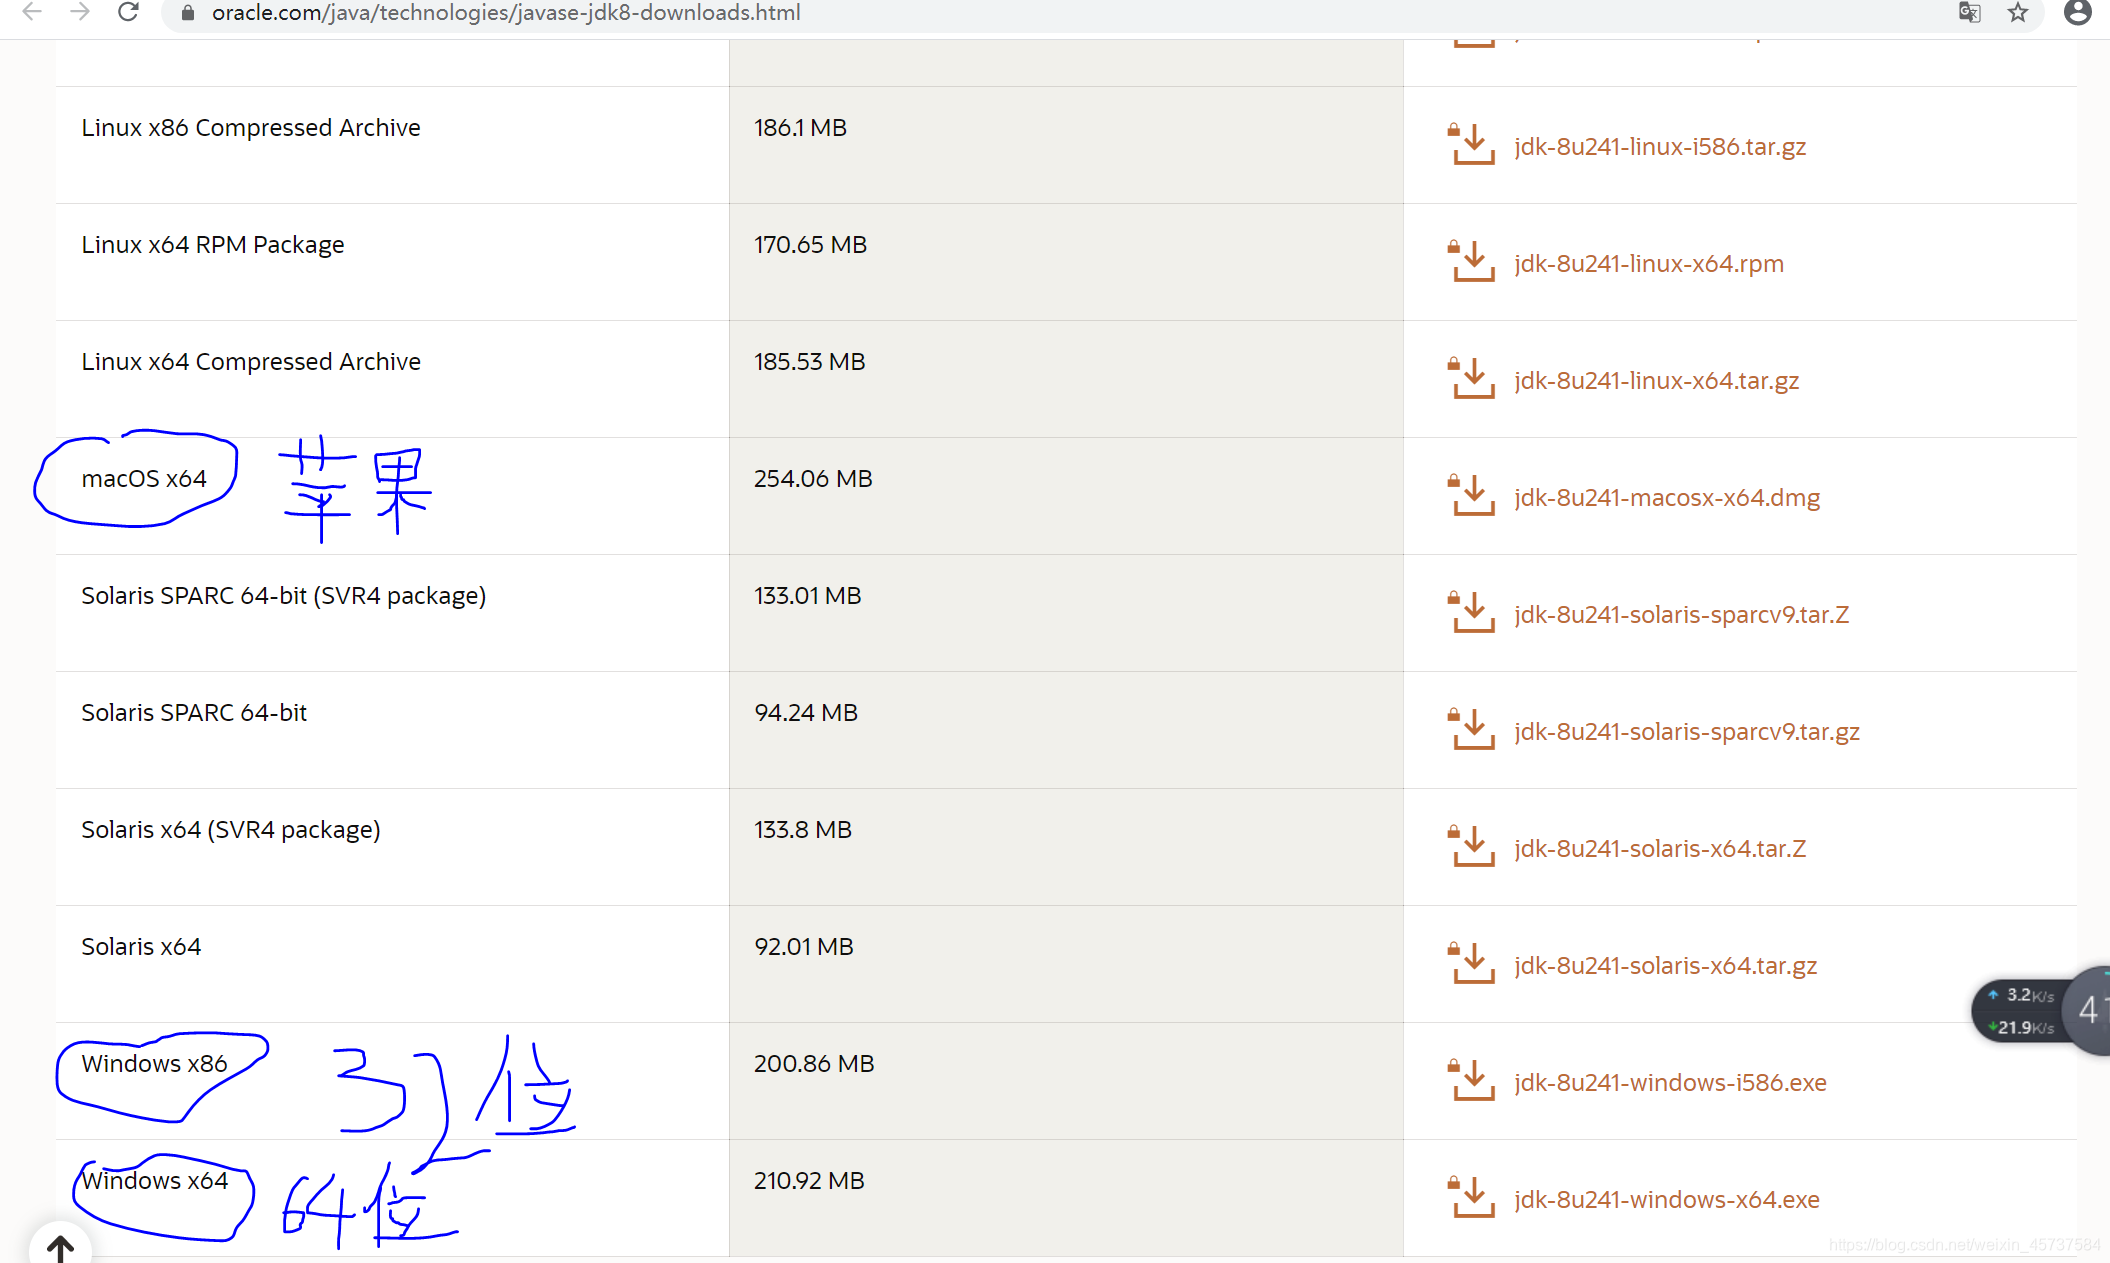Click the browser back arrow
Viewport: 2110px width, 1263px height.
coord(32,12)
